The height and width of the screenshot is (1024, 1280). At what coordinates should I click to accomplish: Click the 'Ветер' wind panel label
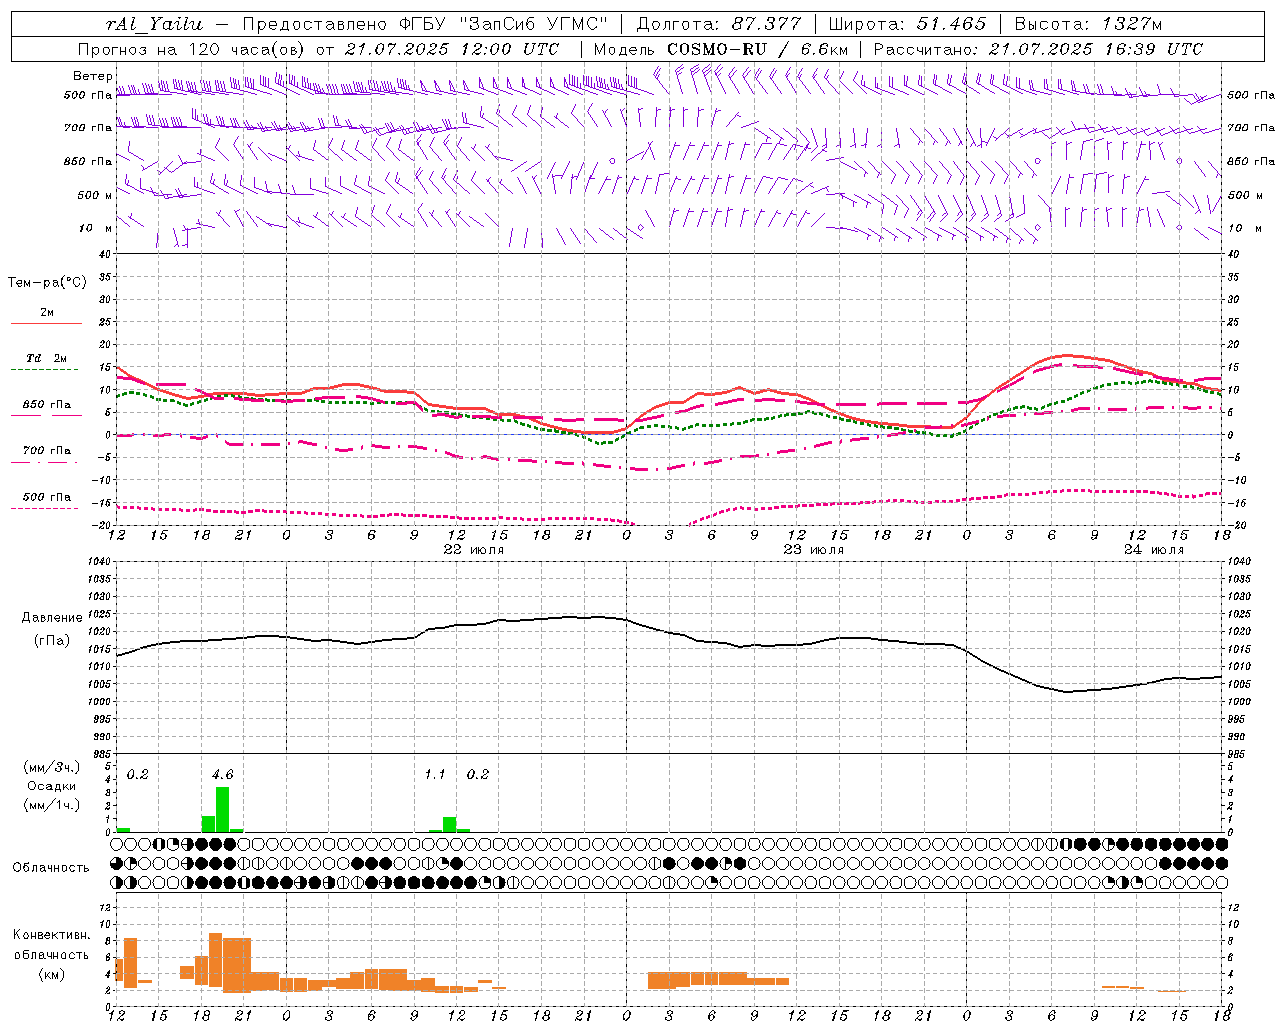click(x=92, y=76)
